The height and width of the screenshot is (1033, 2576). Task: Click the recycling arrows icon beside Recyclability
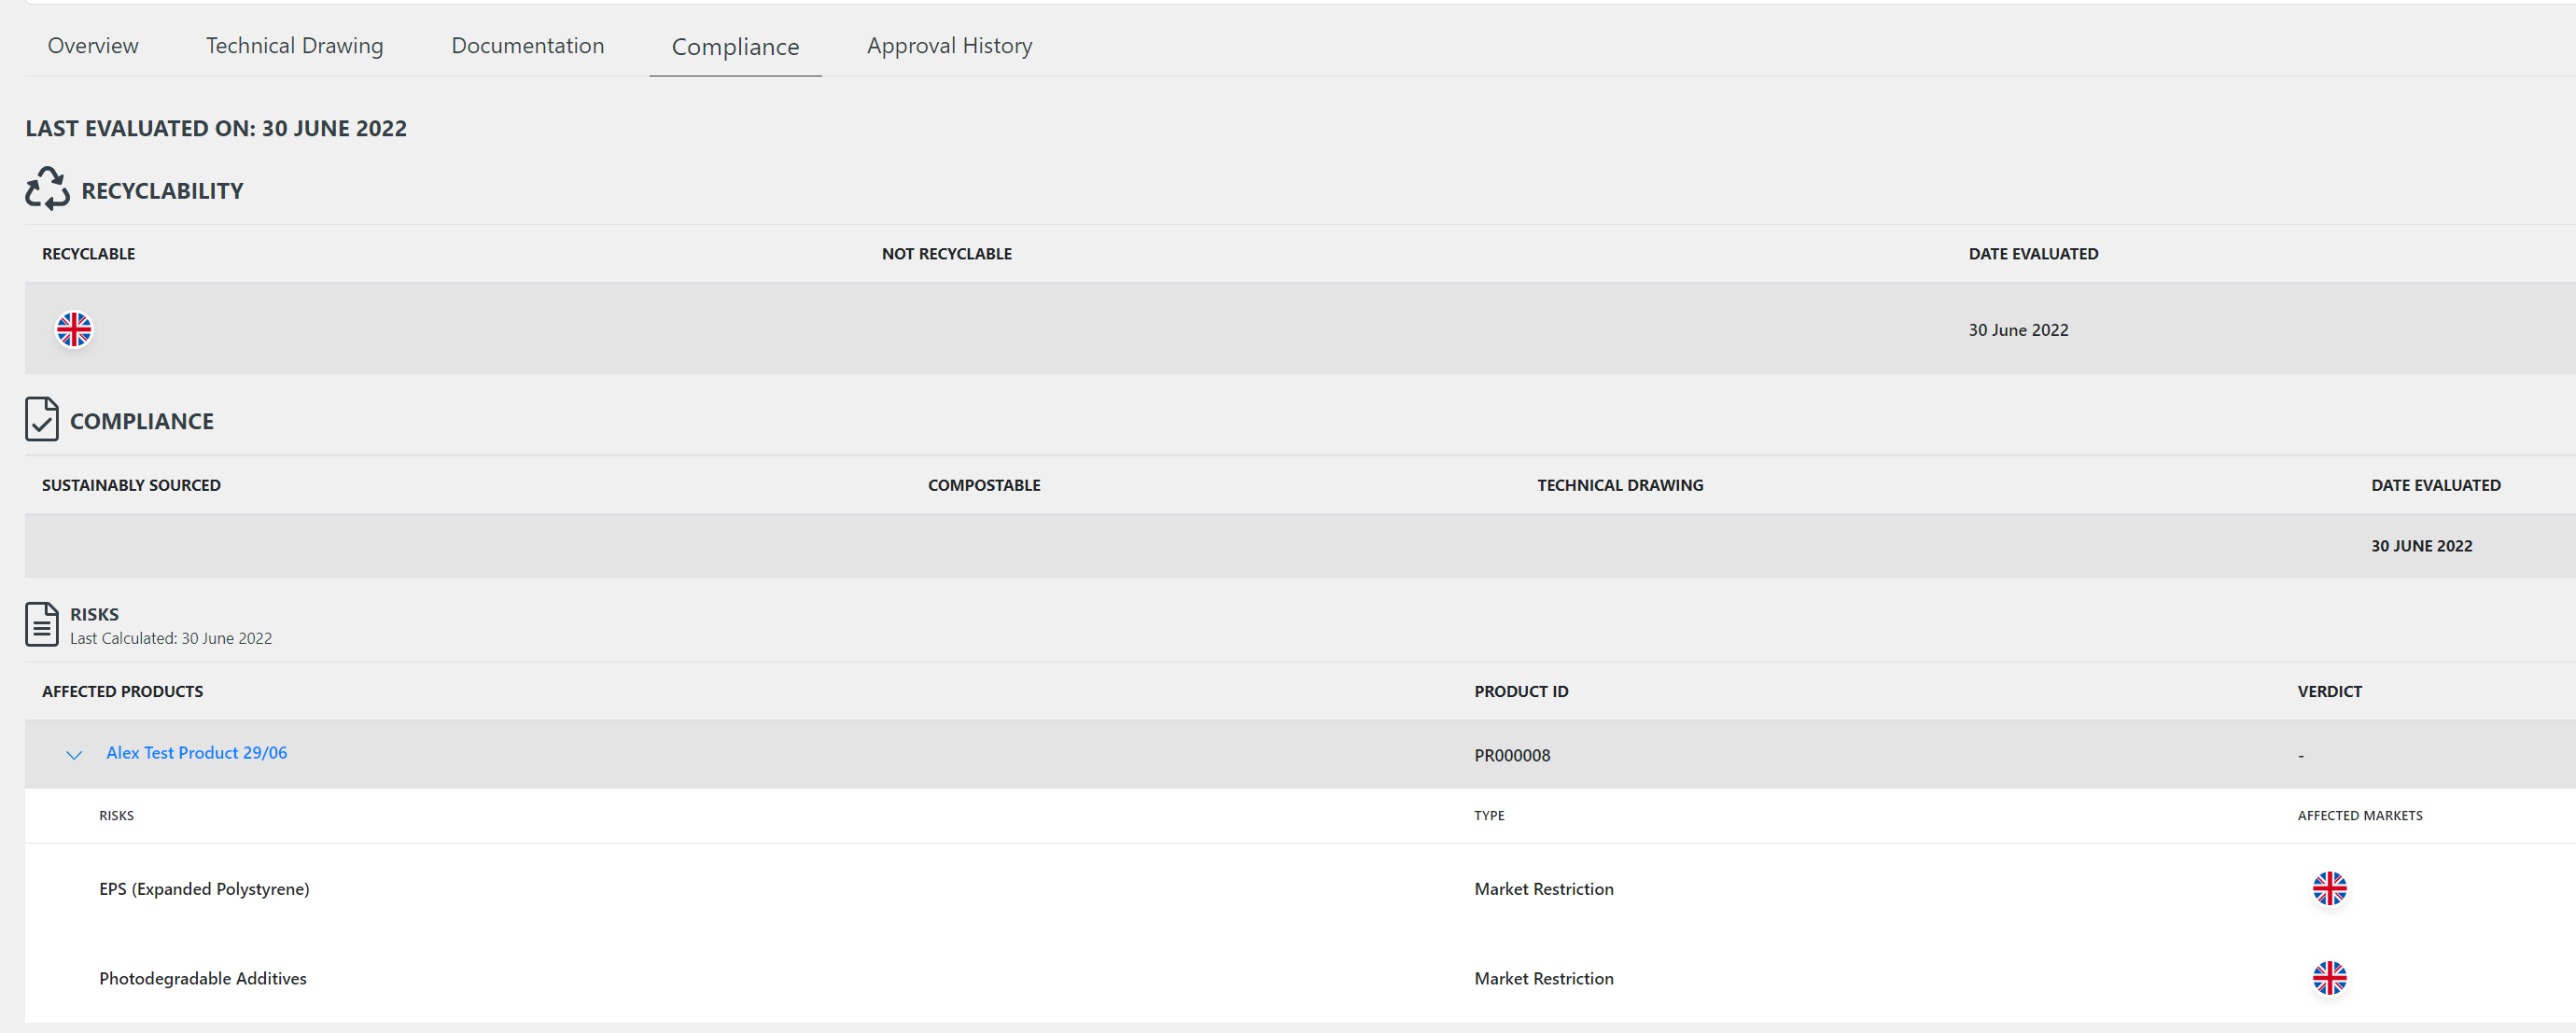tap(47, 189)
